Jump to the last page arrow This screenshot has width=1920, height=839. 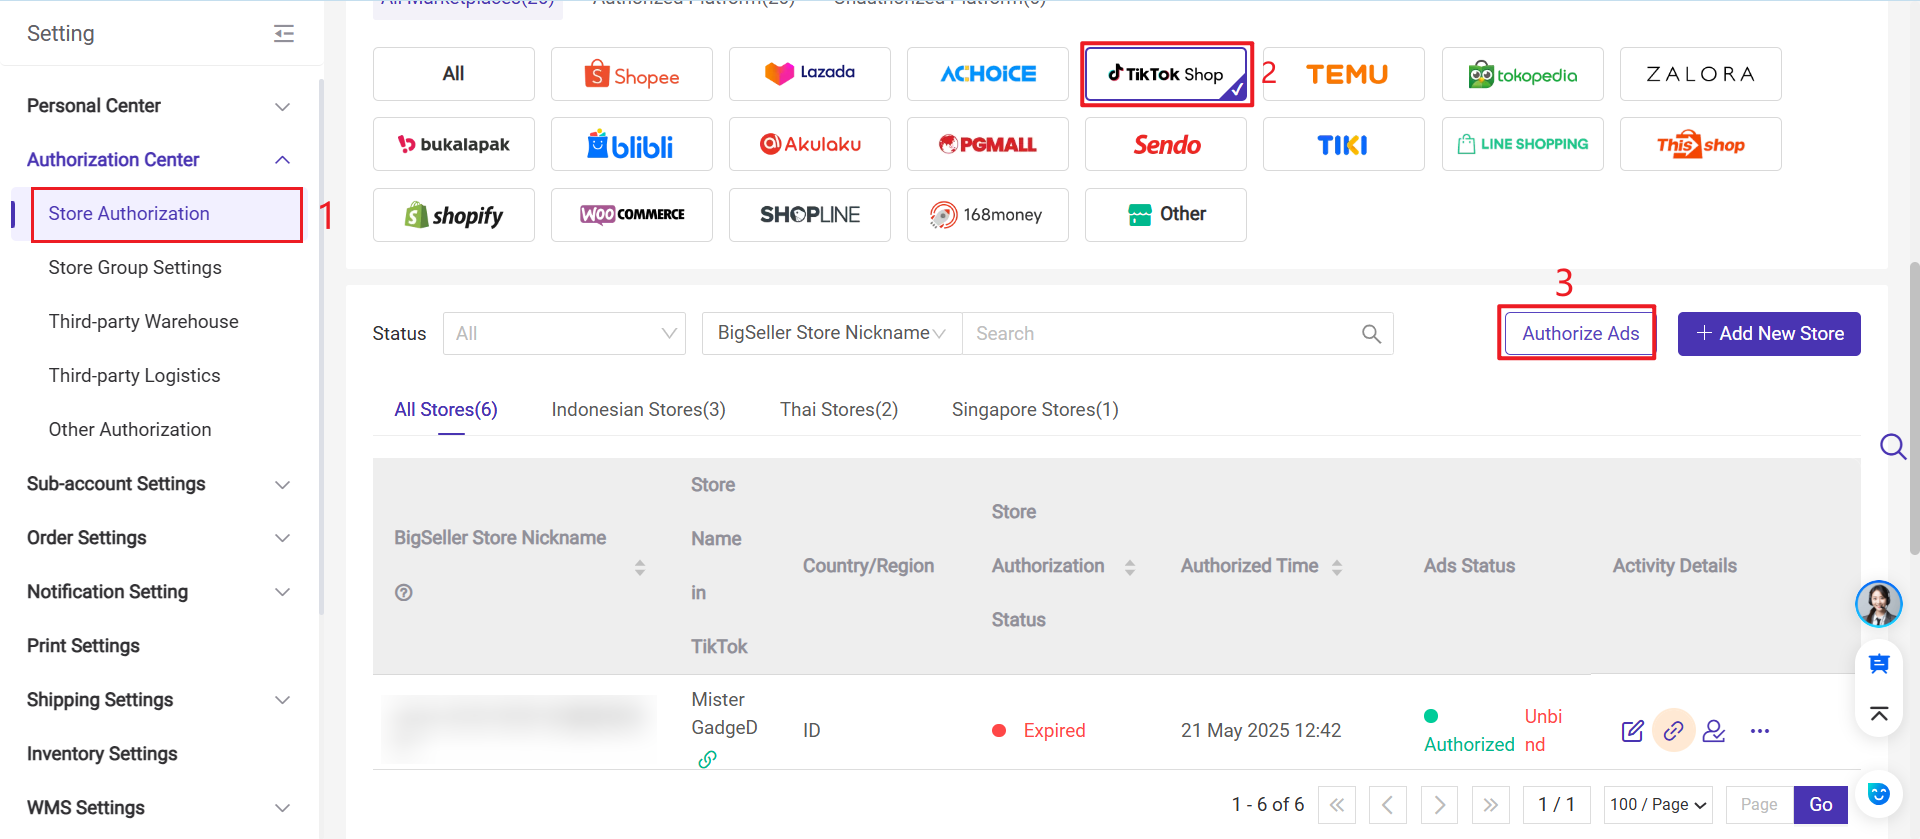(1490, 805)
